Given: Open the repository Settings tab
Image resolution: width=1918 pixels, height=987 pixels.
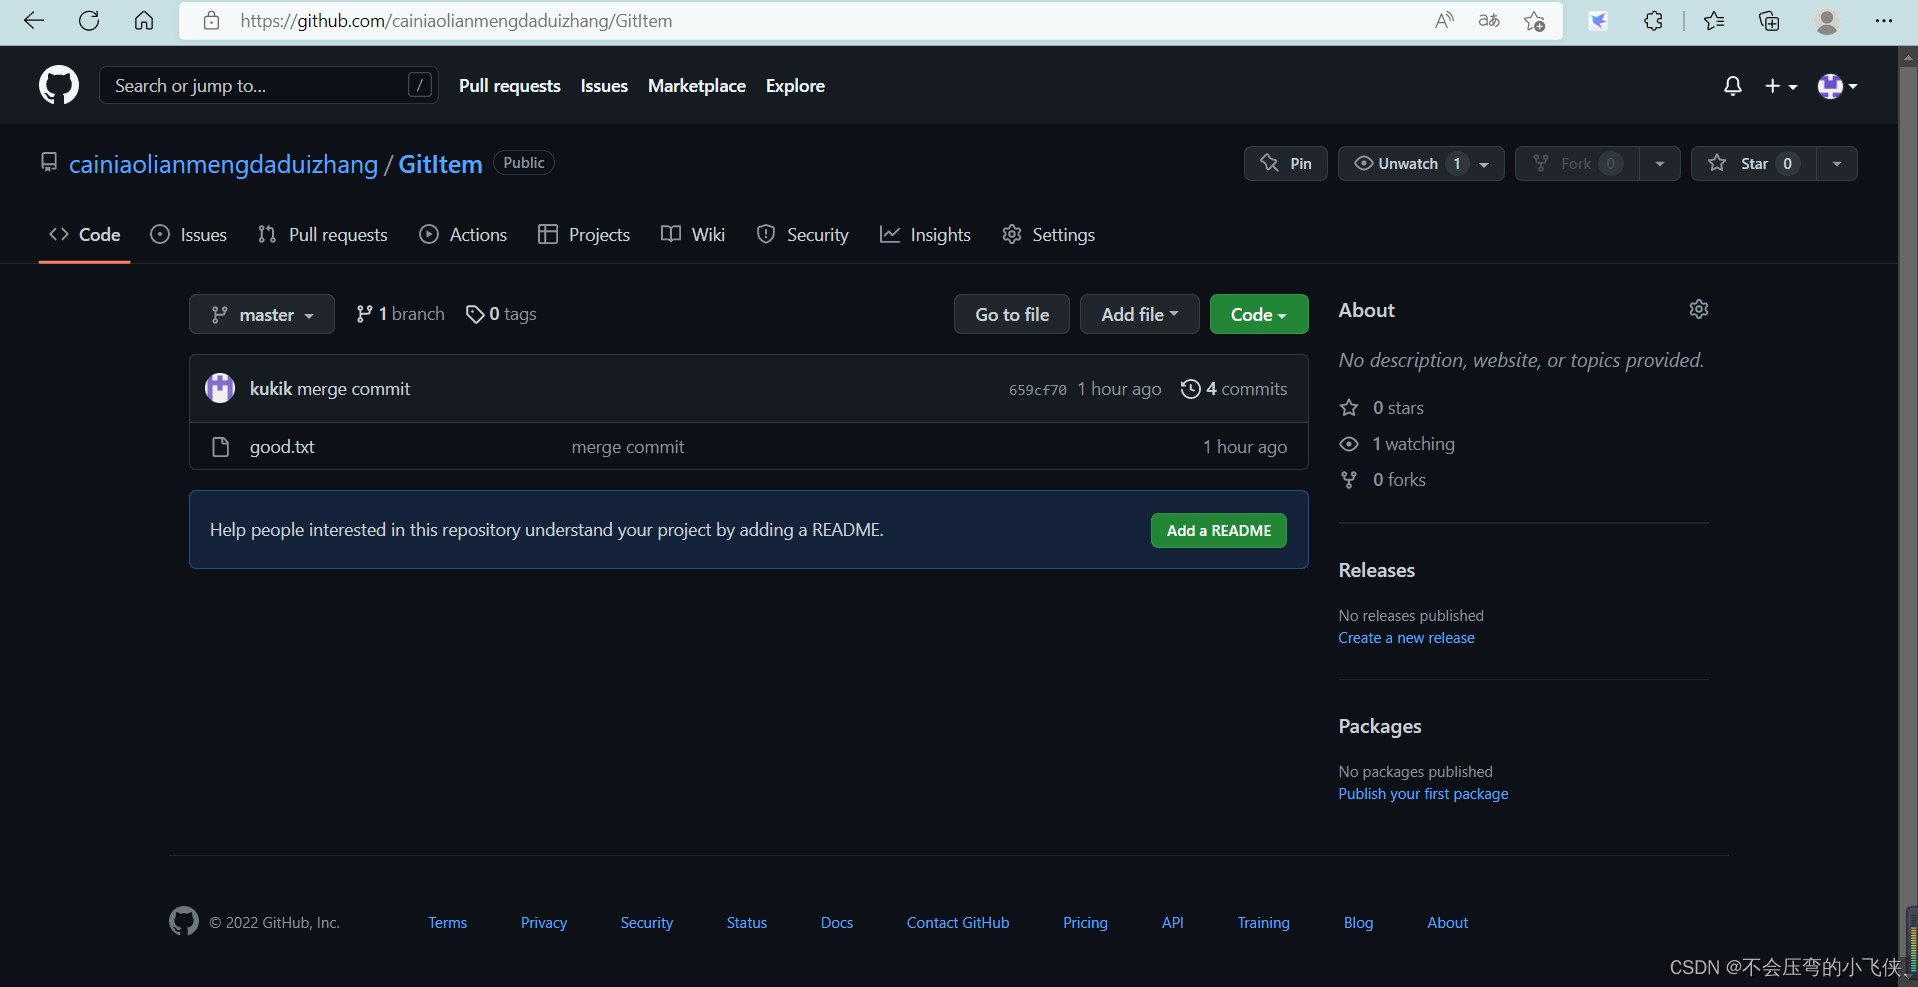Looking at the screenshot, I should (1048, 234).
